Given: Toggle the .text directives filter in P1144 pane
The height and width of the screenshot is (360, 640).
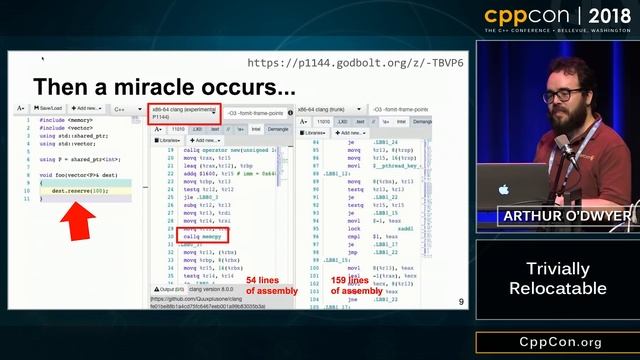Looking at the screenshot, I should (x=215, y=129).
